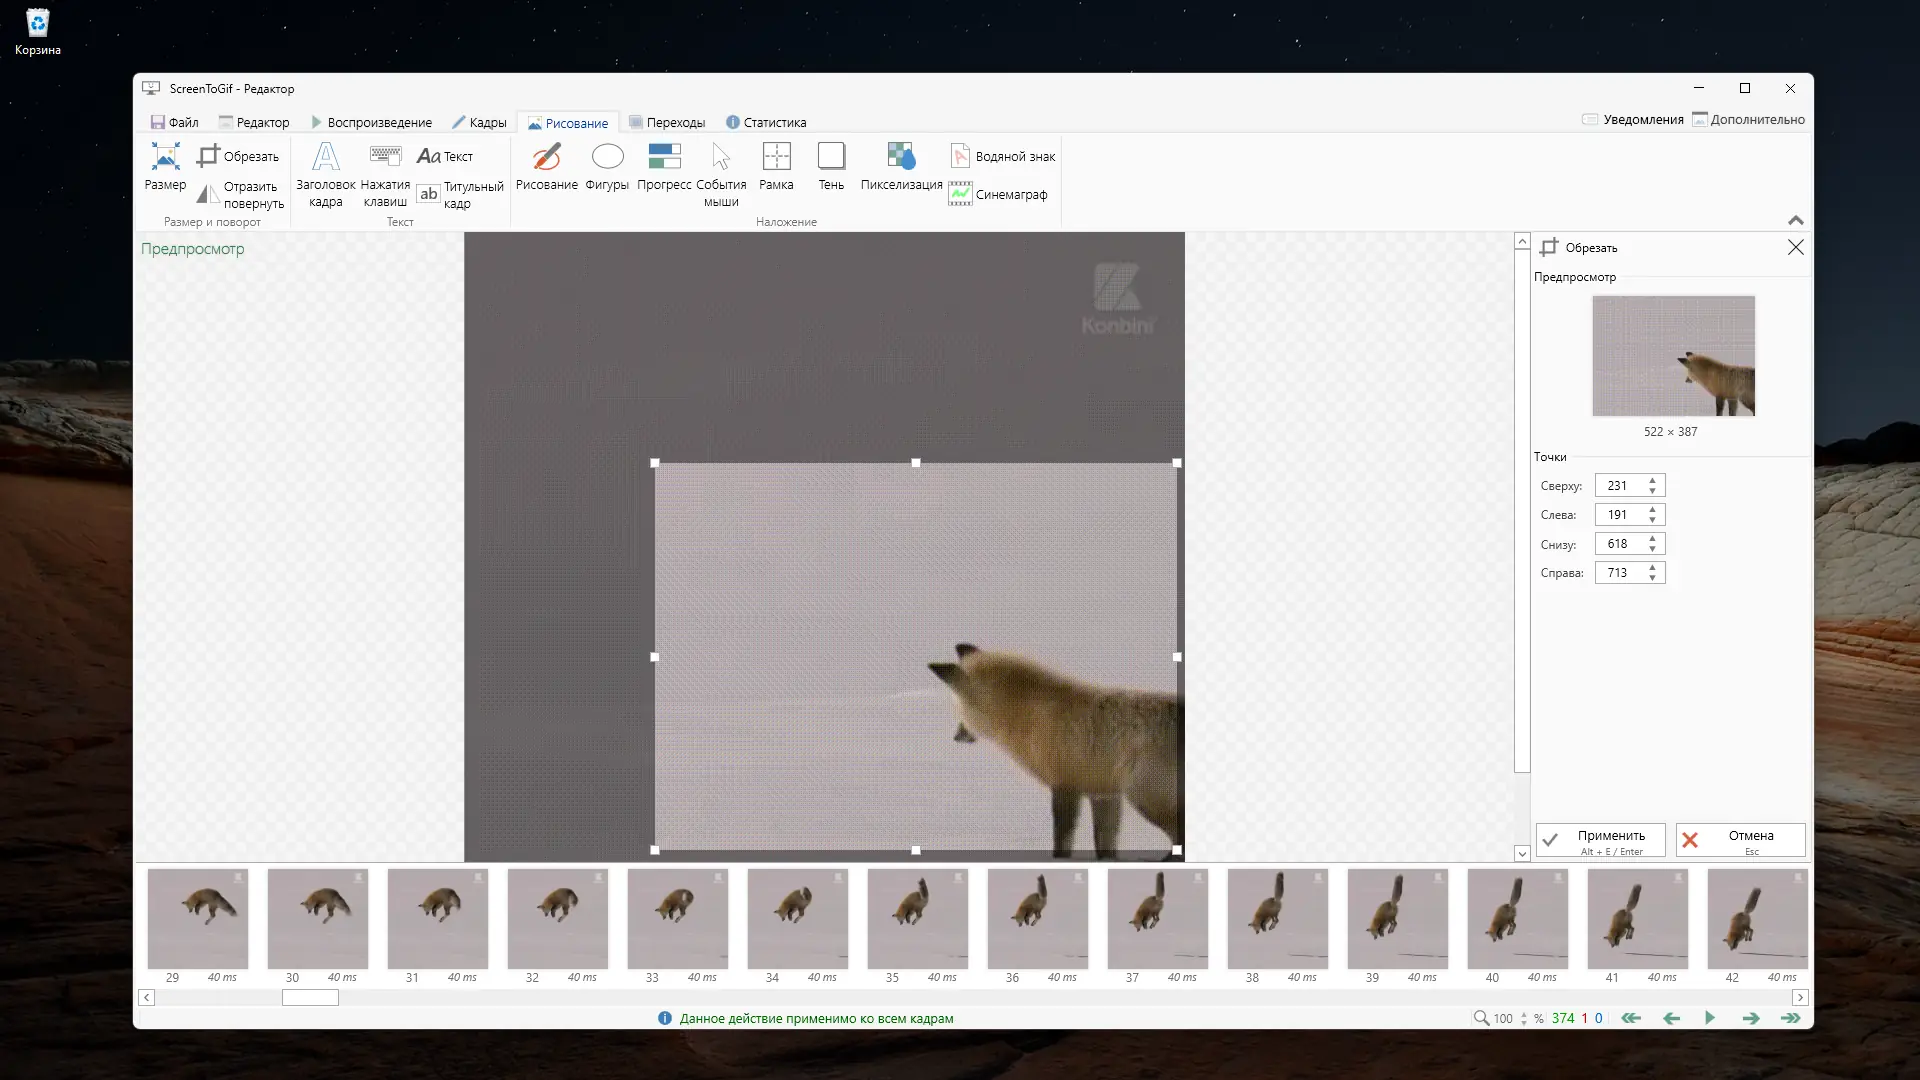Screen dimensions: 1920x1080
Task: Open the Переходы tab
Action: pyautogui.click(x=667, y=122)
